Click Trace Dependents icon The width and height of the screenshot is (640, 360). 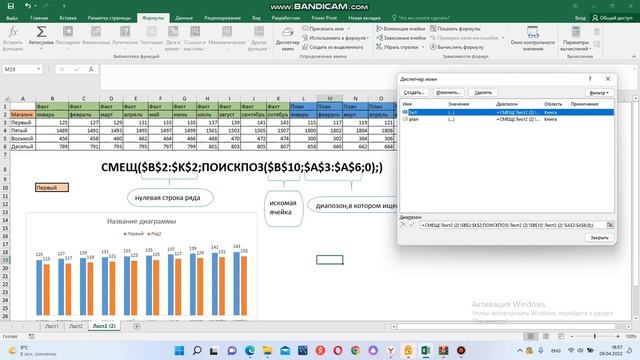[379, 38]
